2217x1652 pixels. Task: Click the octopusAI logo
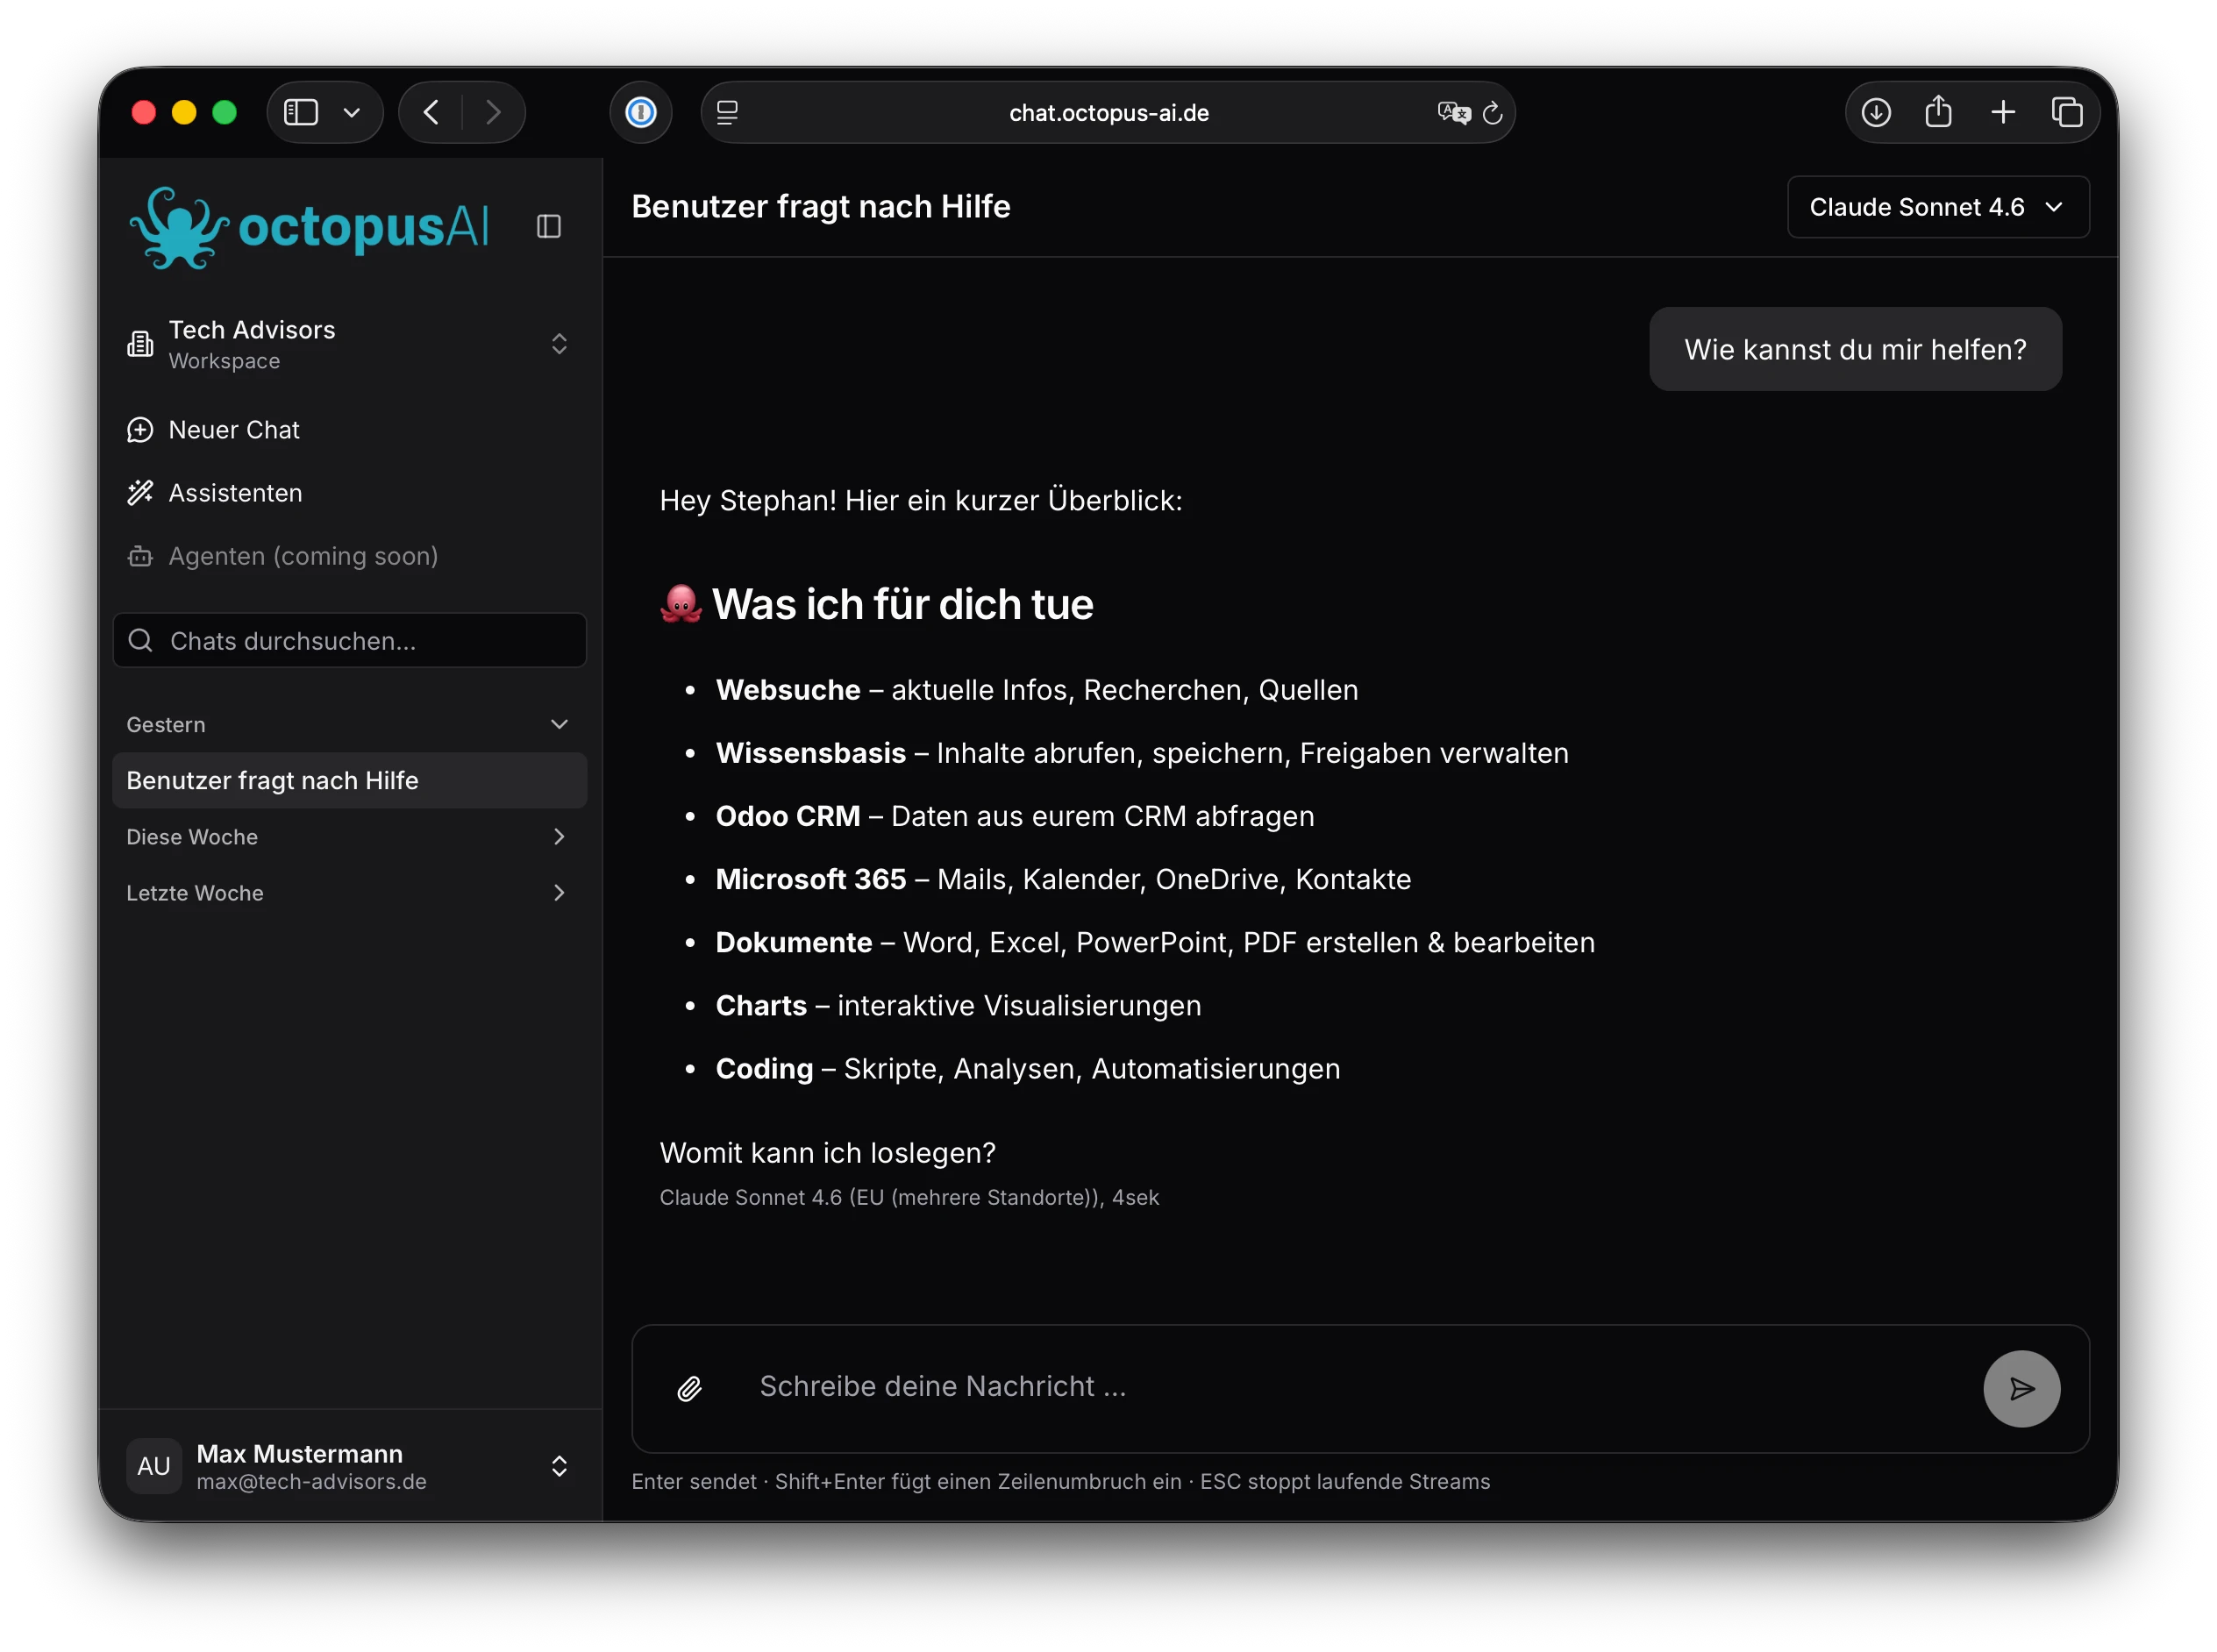(x=310, y=228)
